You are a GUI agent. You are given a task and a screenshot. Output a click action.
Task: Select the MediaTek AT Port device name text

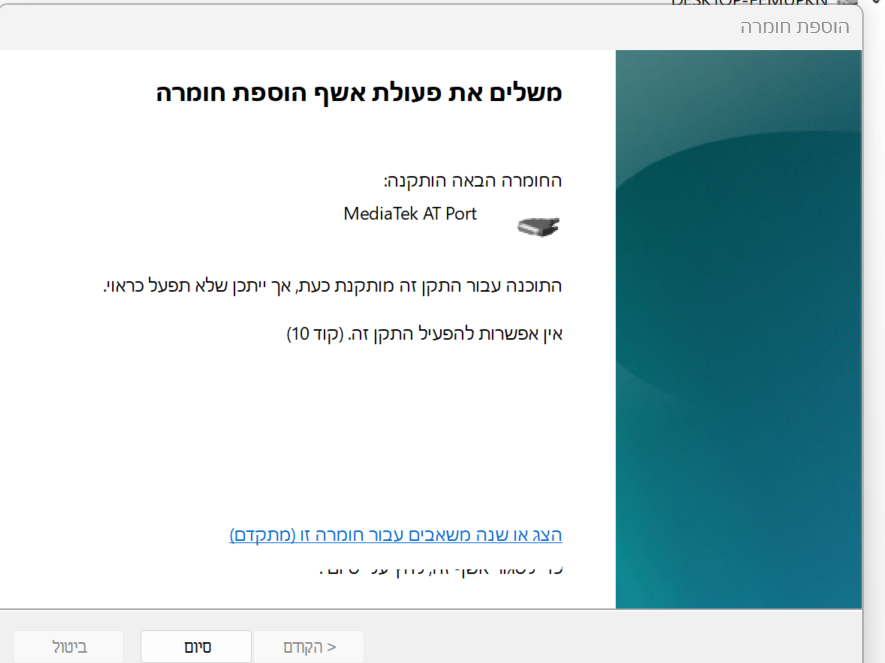(x=410, y=213)
